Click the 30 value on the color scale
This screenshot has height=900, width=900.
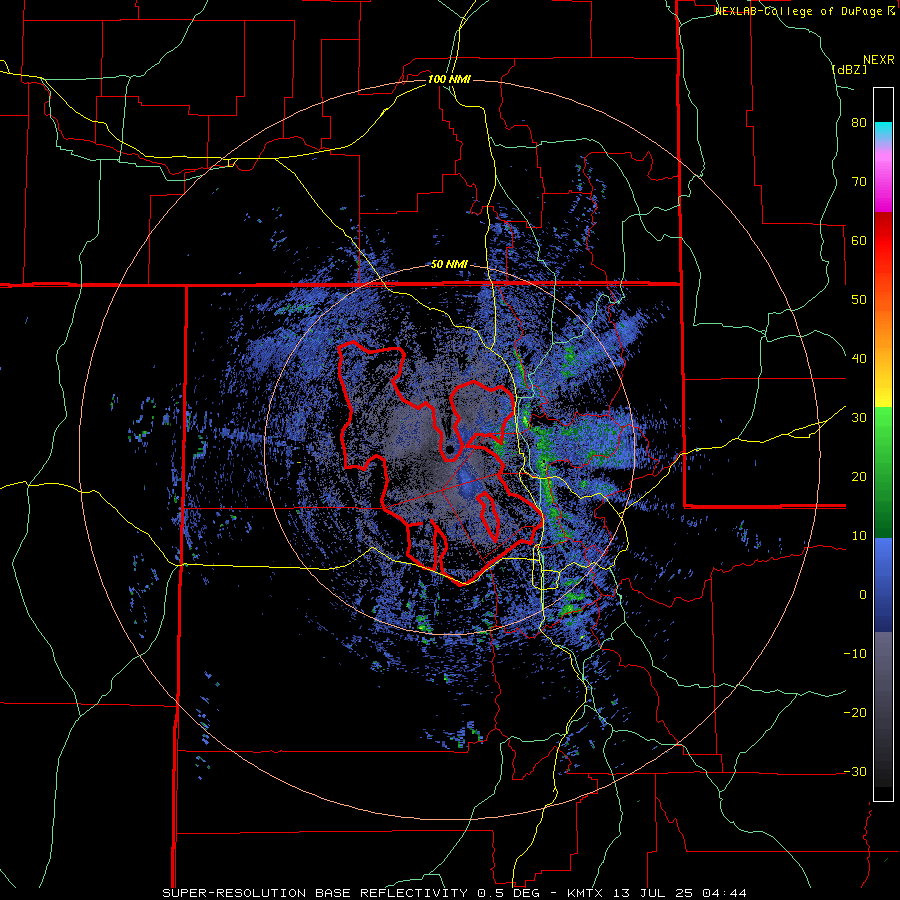coord(859,418)
